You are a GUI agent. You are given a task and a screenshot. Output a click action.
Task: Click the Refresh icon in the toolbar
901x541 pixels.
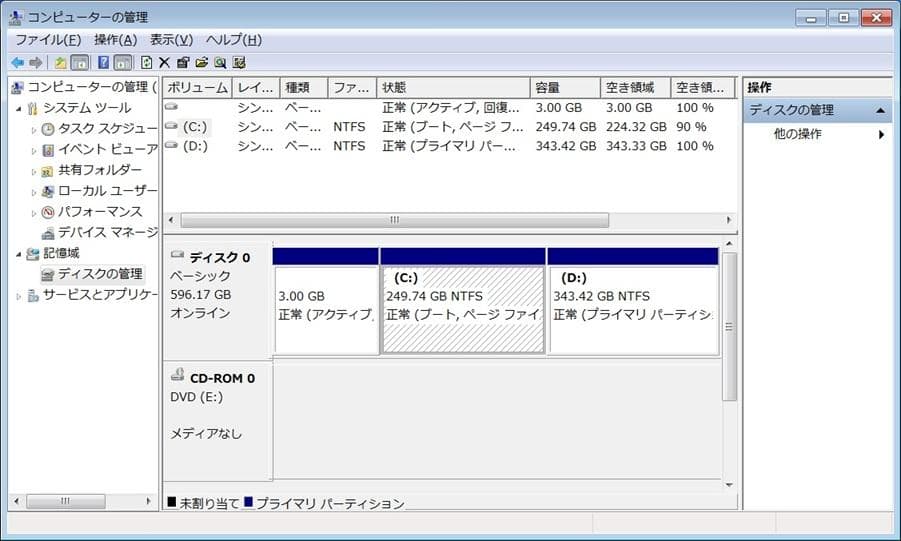click(x=147, y=62)
